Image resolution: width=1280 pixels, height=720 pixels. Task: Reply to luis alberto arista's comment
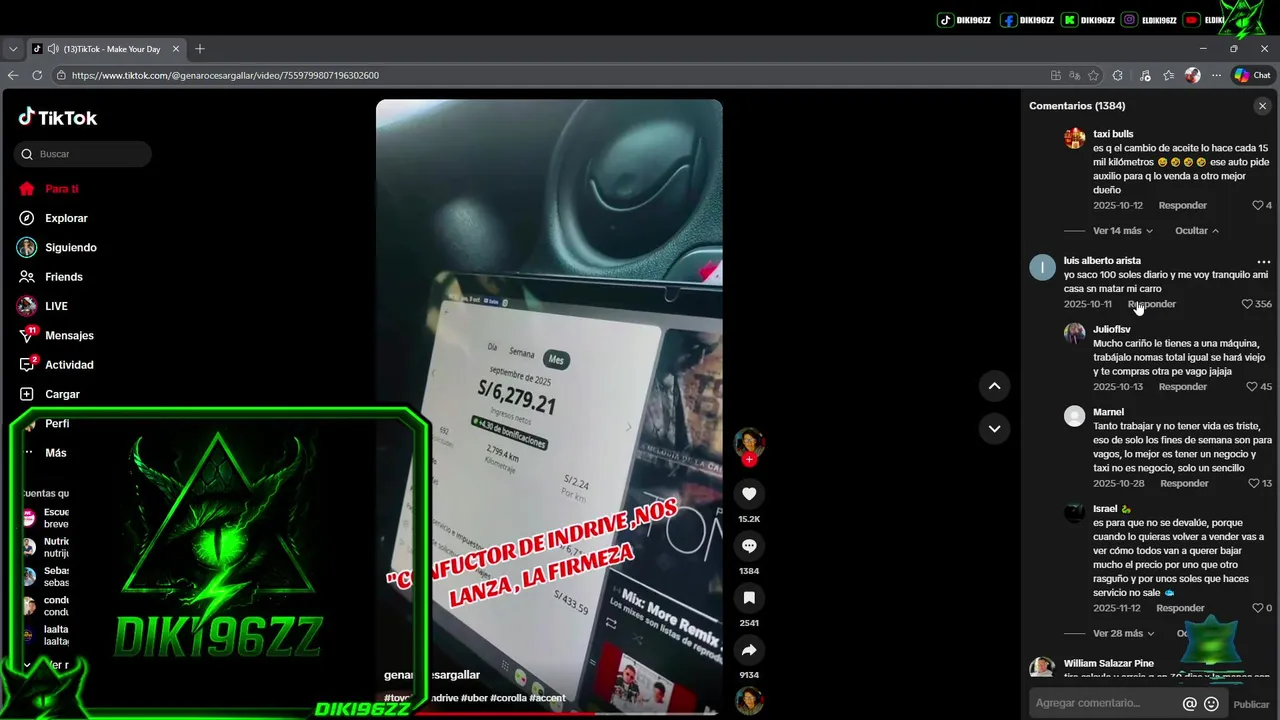[x=1152, y=304]
